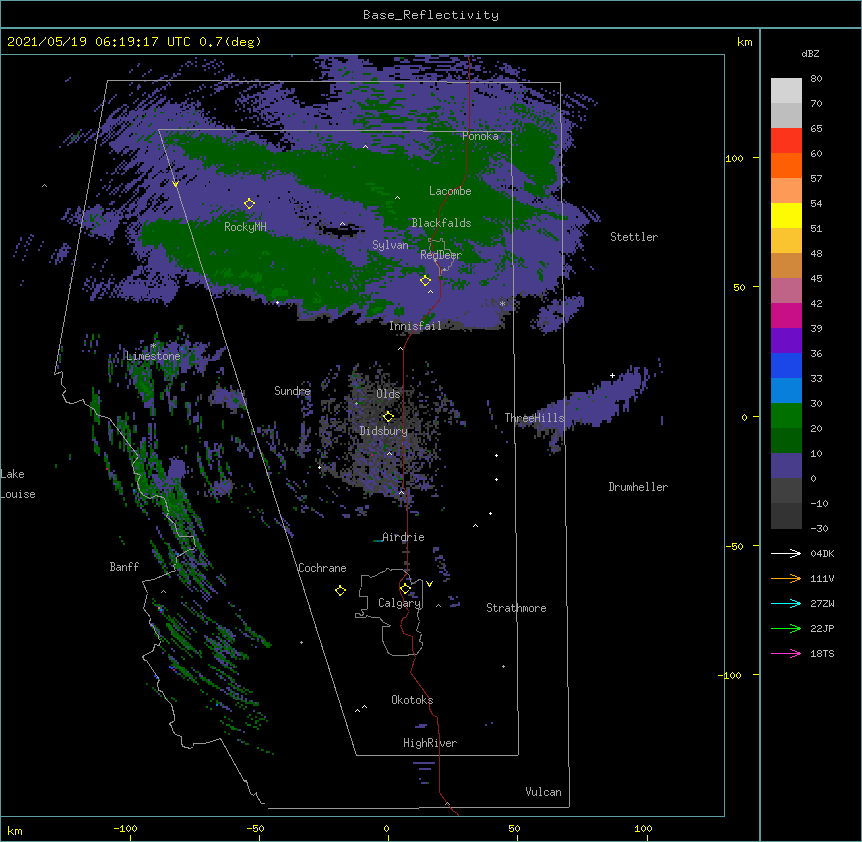This screenshot has width=862, height=842.
Task: Click the RockyMH label on the map
Action: [245, 227]
